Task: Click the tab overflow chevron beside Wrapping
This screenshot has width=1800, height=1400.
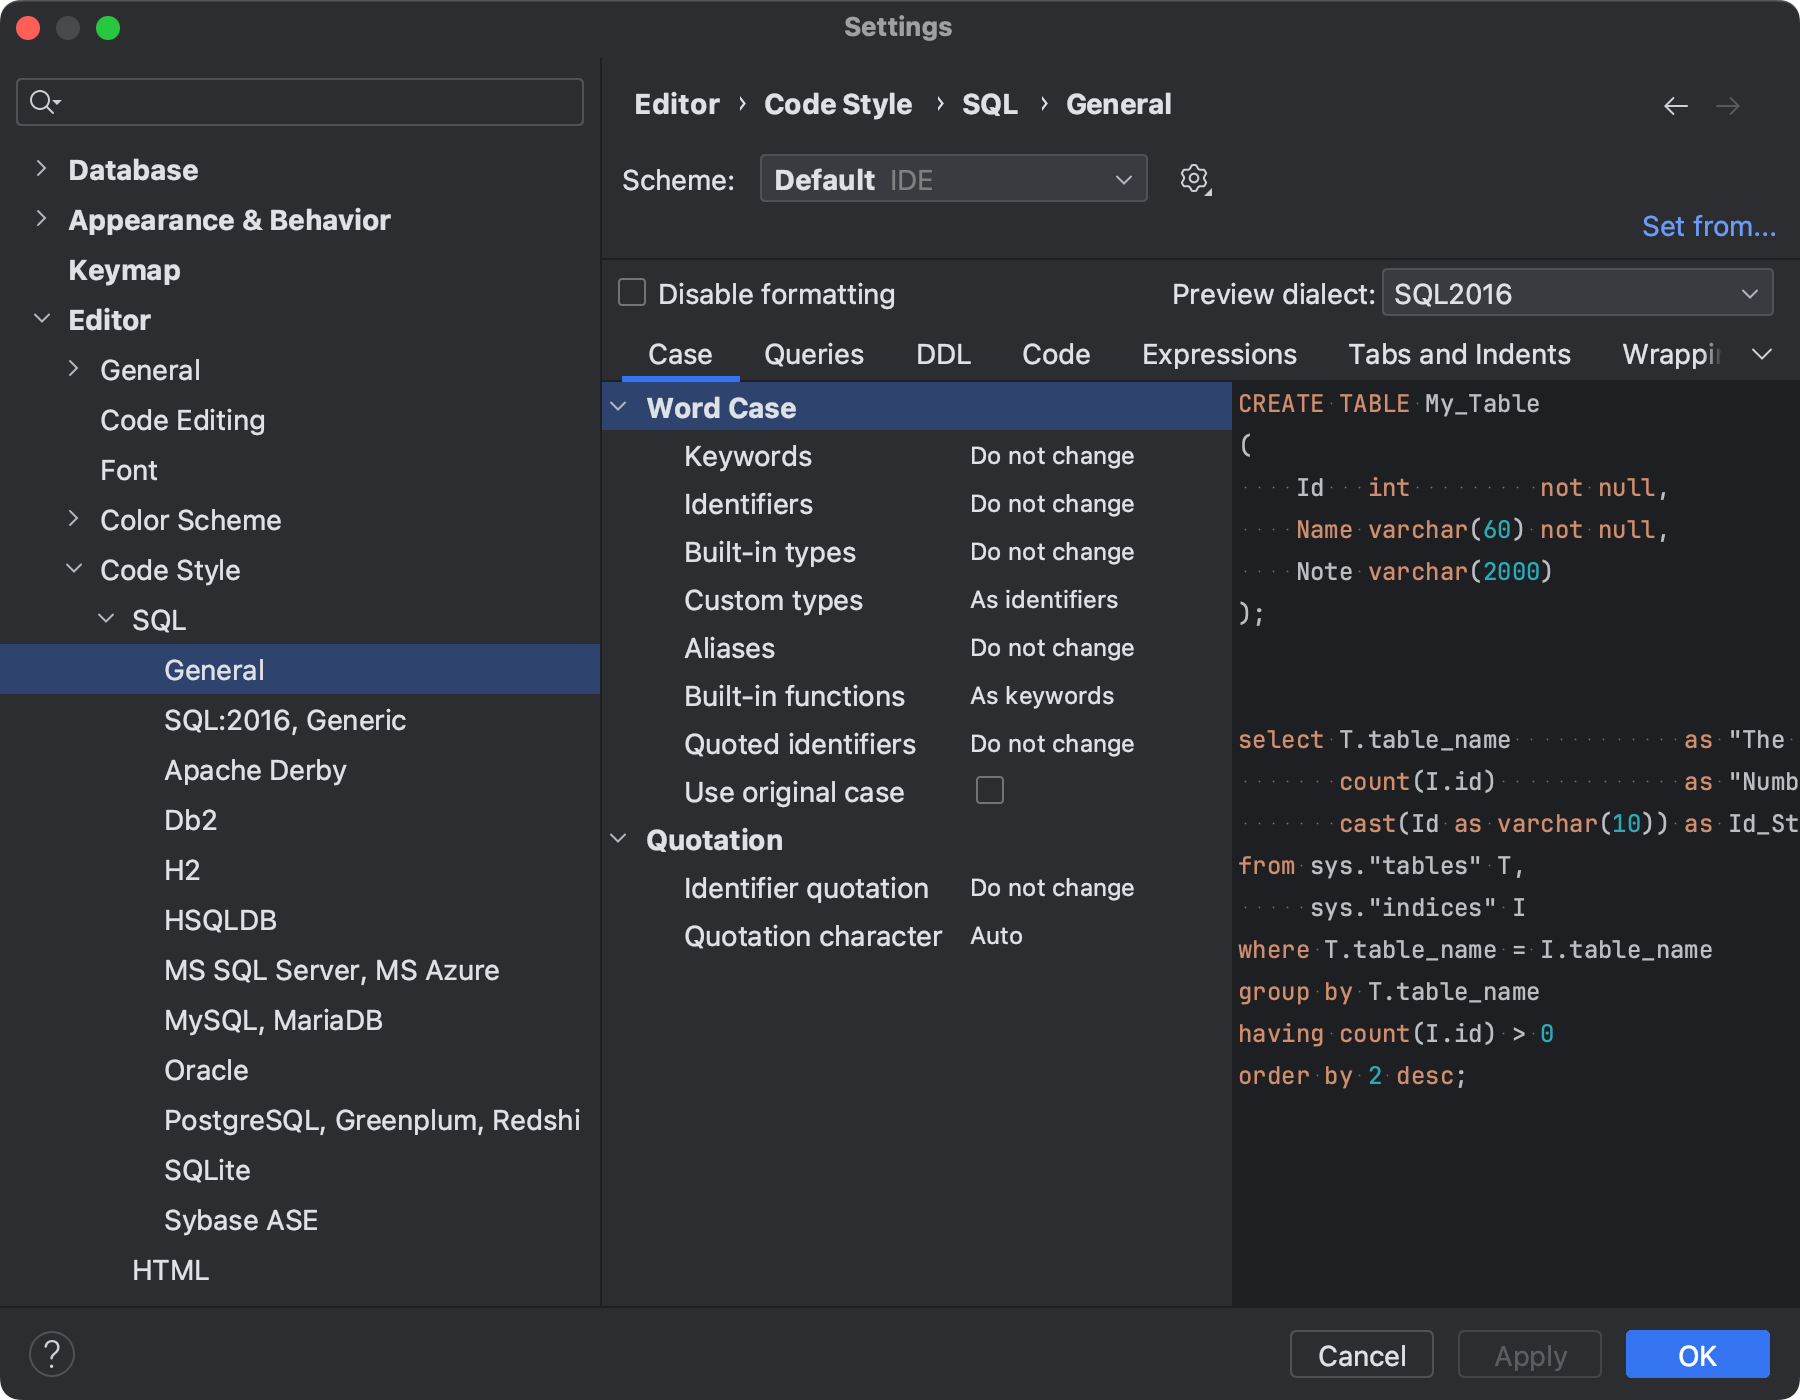Action: pos(1763,354)
